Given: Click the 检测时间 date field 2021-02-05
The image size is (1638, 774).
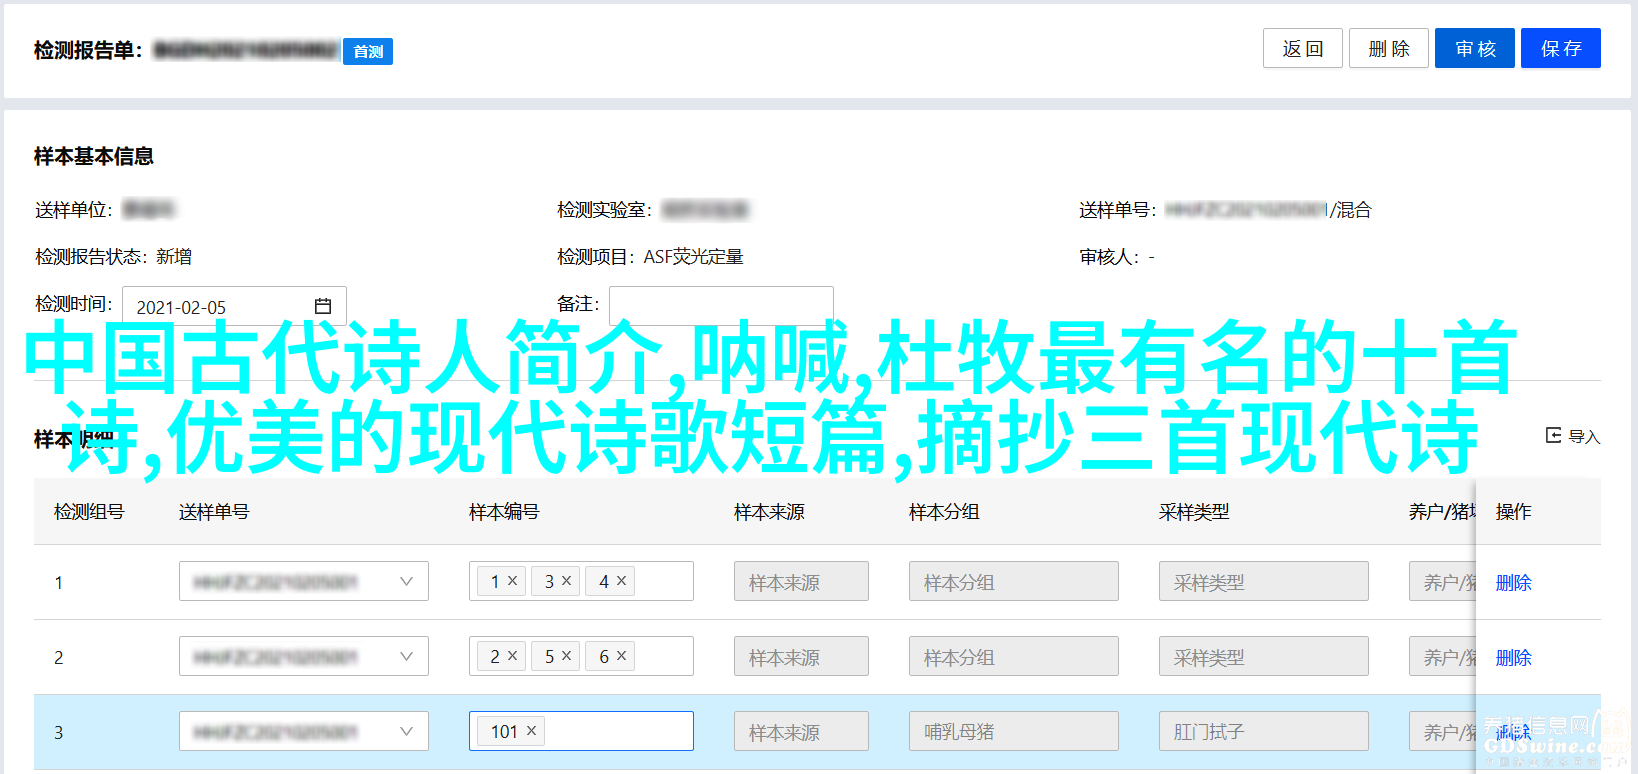Looking at the screenshot, I should [234, 306].
